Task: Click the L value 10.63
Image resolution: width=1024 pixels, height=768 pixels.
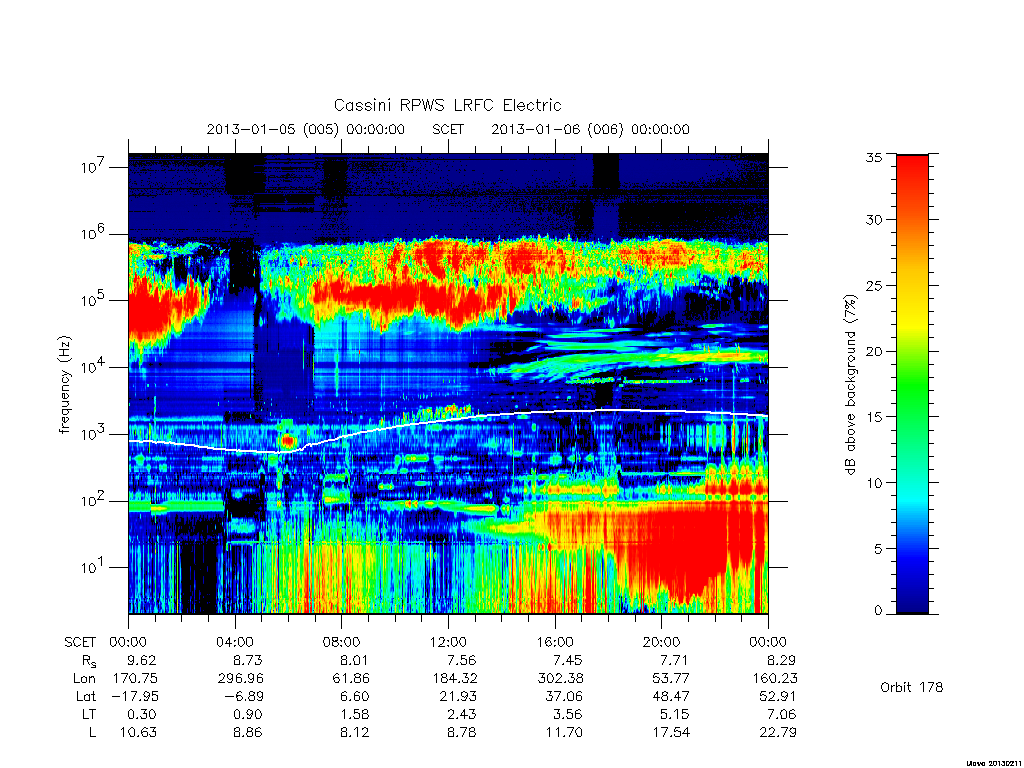Action: (x=138, y=732)
